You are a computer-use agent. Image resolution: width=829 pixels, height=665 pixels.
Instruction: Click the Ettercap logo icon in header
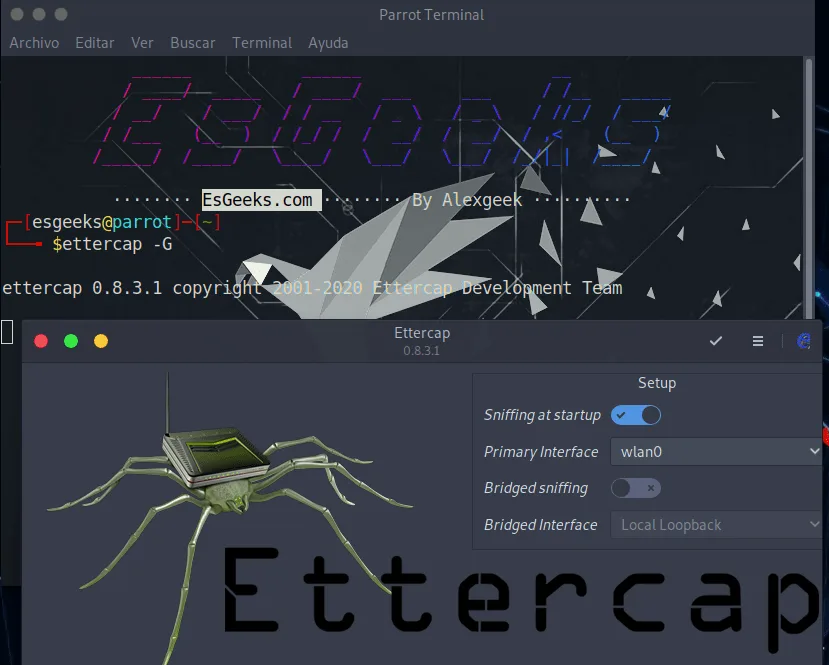pos(804,341)
